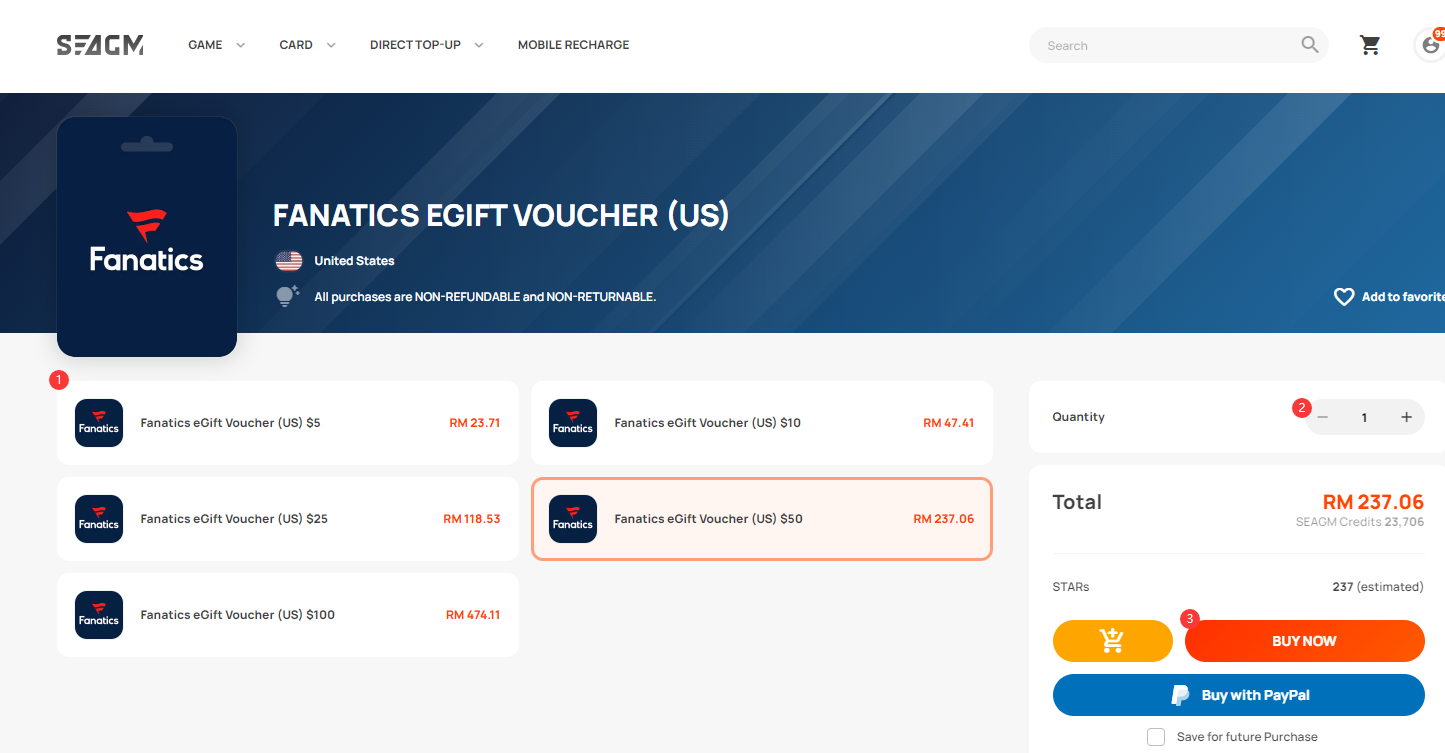
Task: Expand the GAME menu chevron
Action: (x=240, y=45)
